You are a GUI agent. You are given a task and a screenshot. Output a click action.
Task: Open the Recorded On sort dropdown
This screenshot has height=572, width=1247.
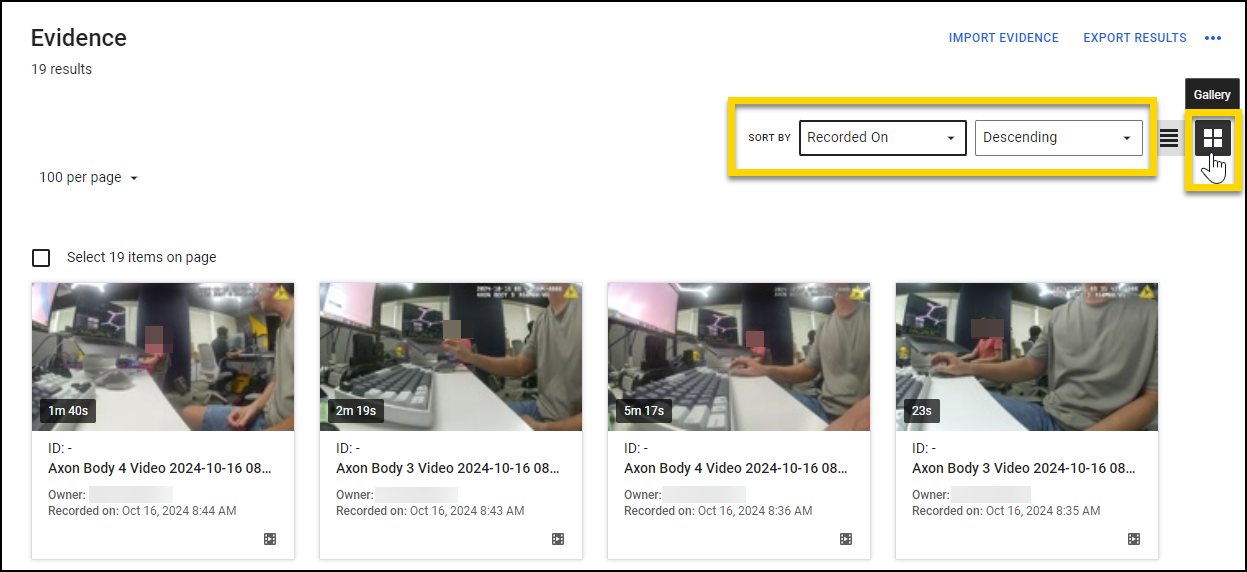pyautogui.click(x=882, y=138)
